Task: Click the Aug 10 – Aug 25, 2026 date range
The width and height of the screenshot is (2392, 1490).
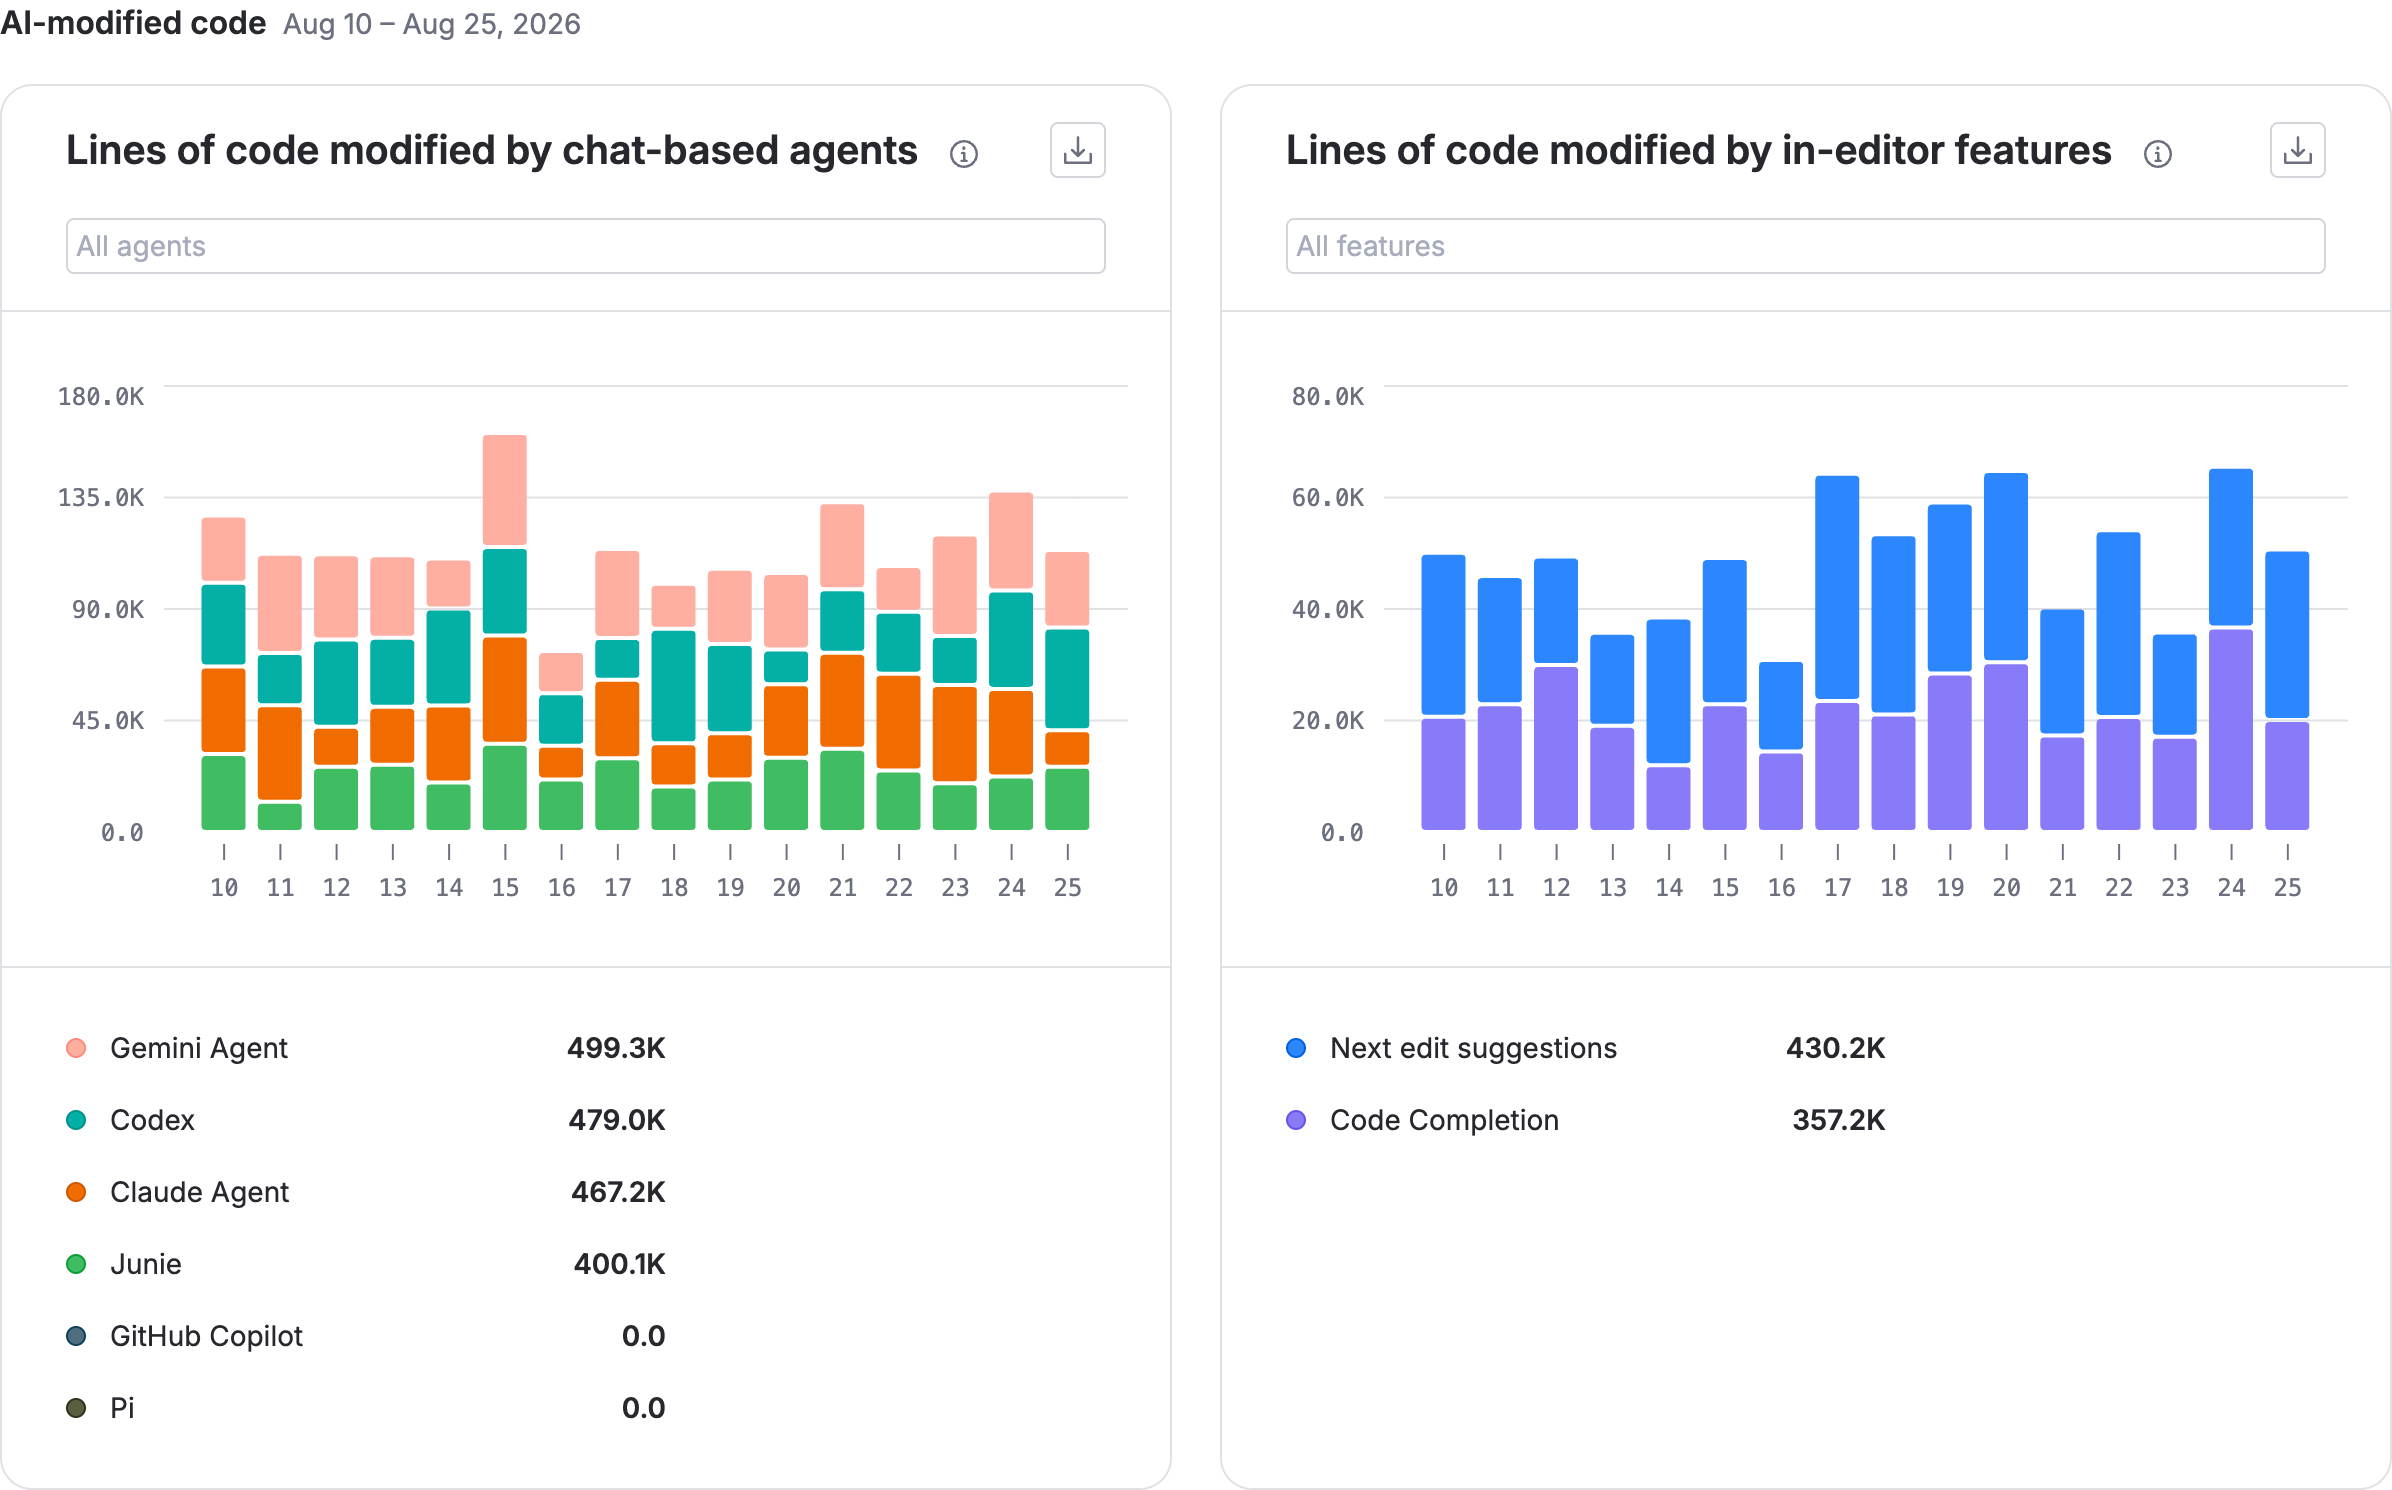Action: 431,24
